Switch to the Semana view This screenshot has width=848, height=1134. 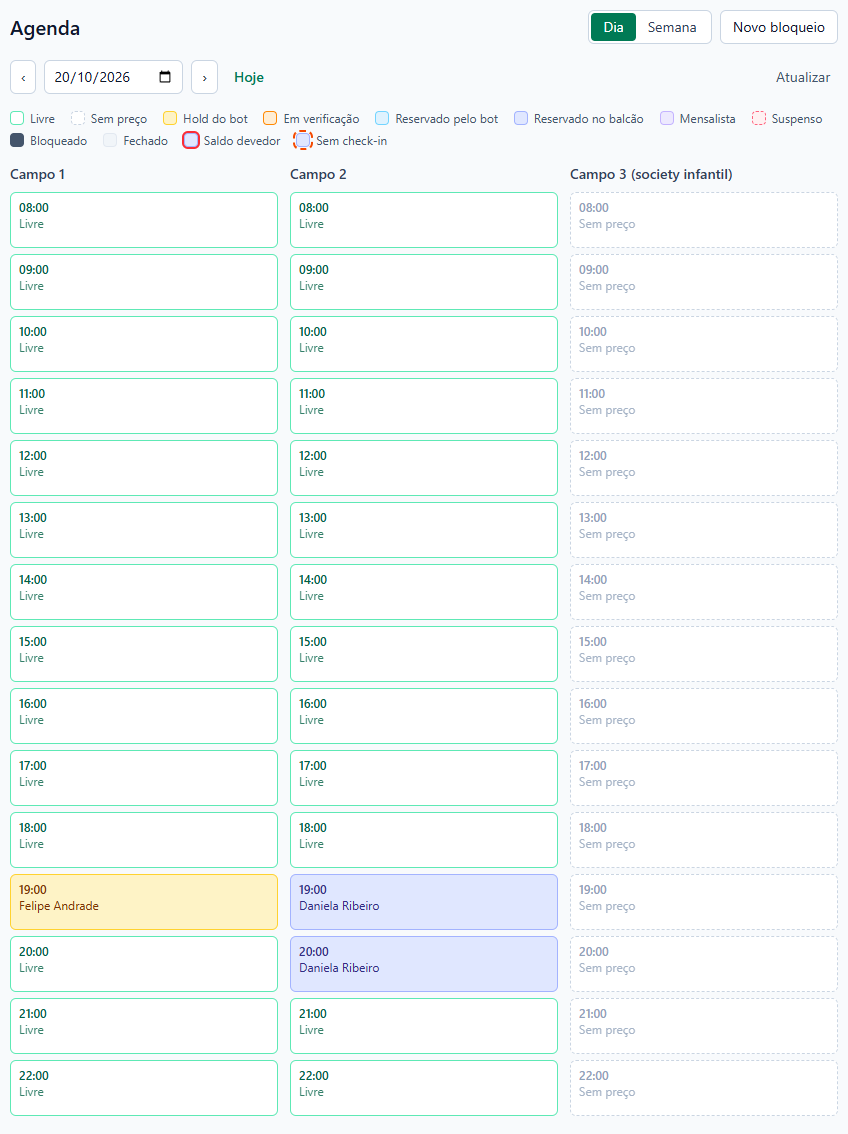pos(672,27)
